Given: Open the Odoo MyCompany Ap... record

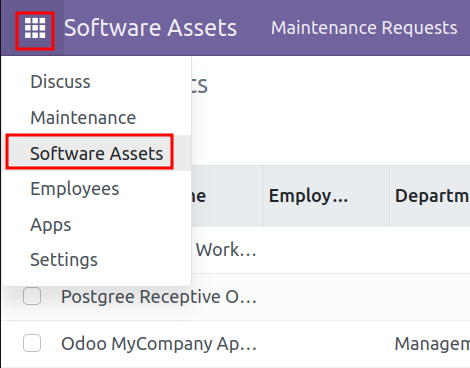Looking at the screenshot, I should [159, 344].
